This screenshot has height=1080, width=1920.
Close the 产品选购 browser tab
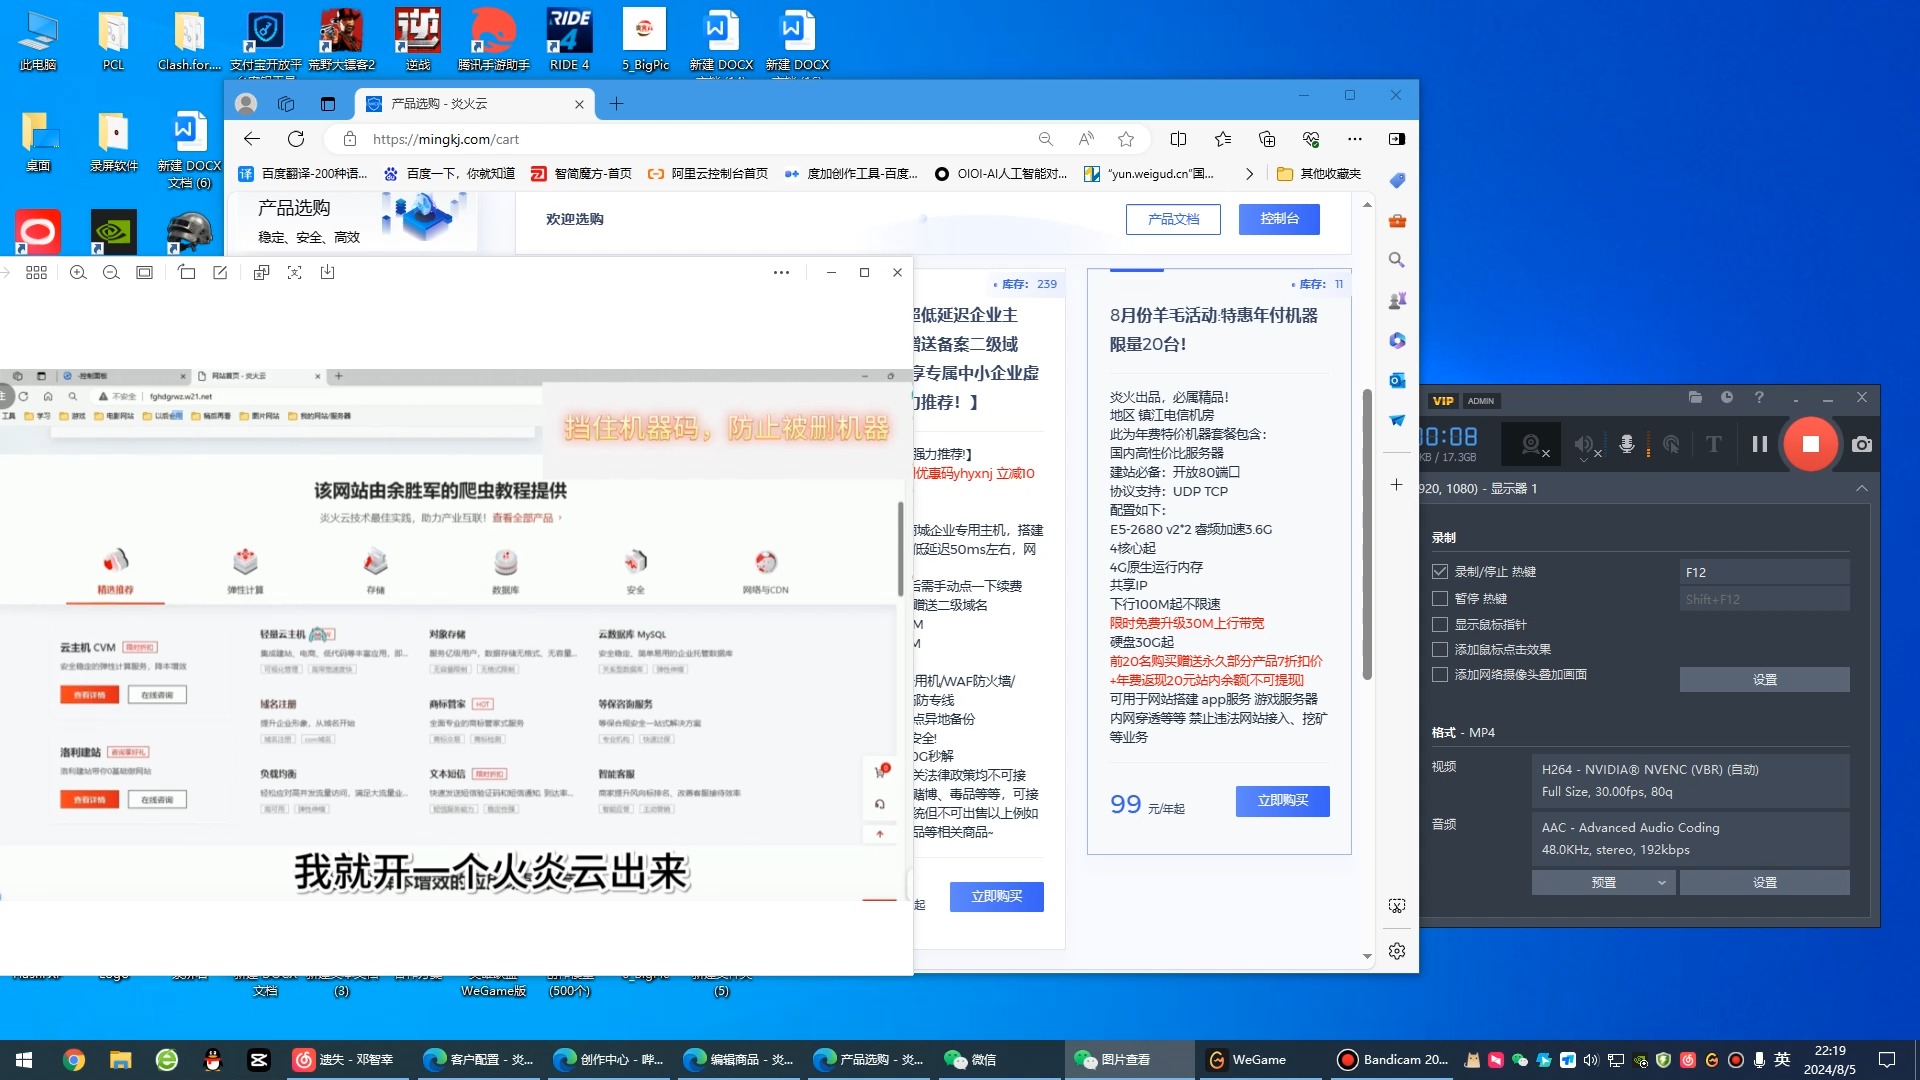[x=579, y=104]
